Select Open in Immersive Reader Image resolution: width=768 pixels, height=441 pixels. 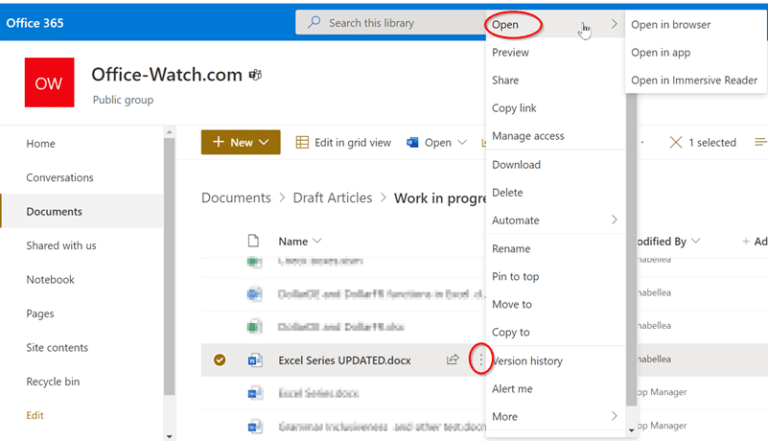(694, 80)
